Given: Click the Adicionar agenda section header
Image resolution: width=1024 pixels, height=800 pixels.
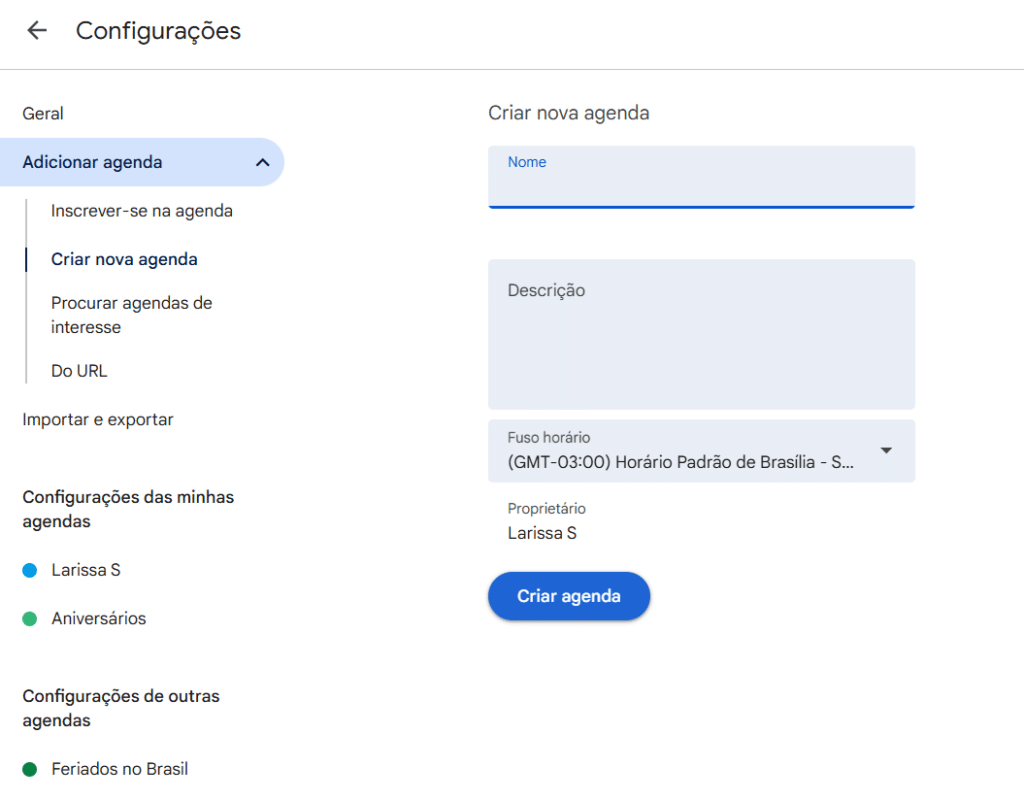Looking at the screenshot, I should click(x=92, y=162).
